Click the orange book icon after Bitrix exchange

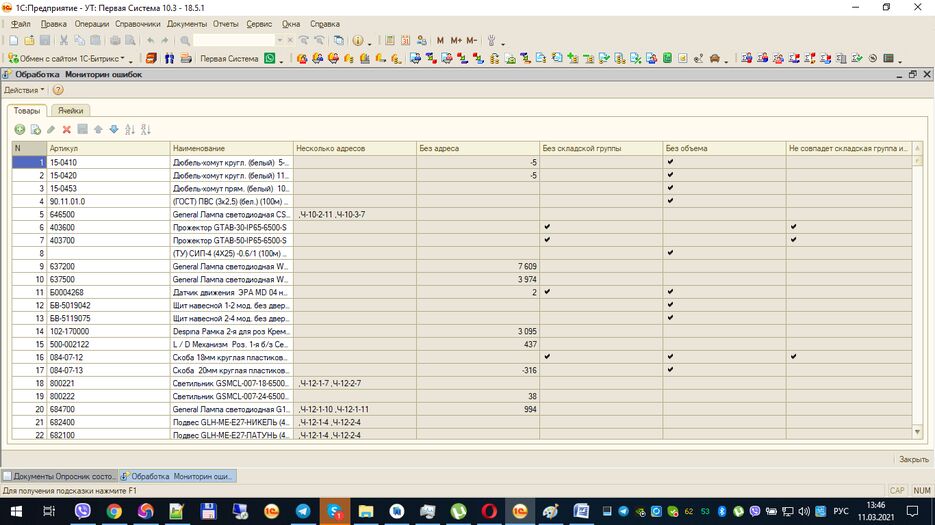(x=151, y=58)
